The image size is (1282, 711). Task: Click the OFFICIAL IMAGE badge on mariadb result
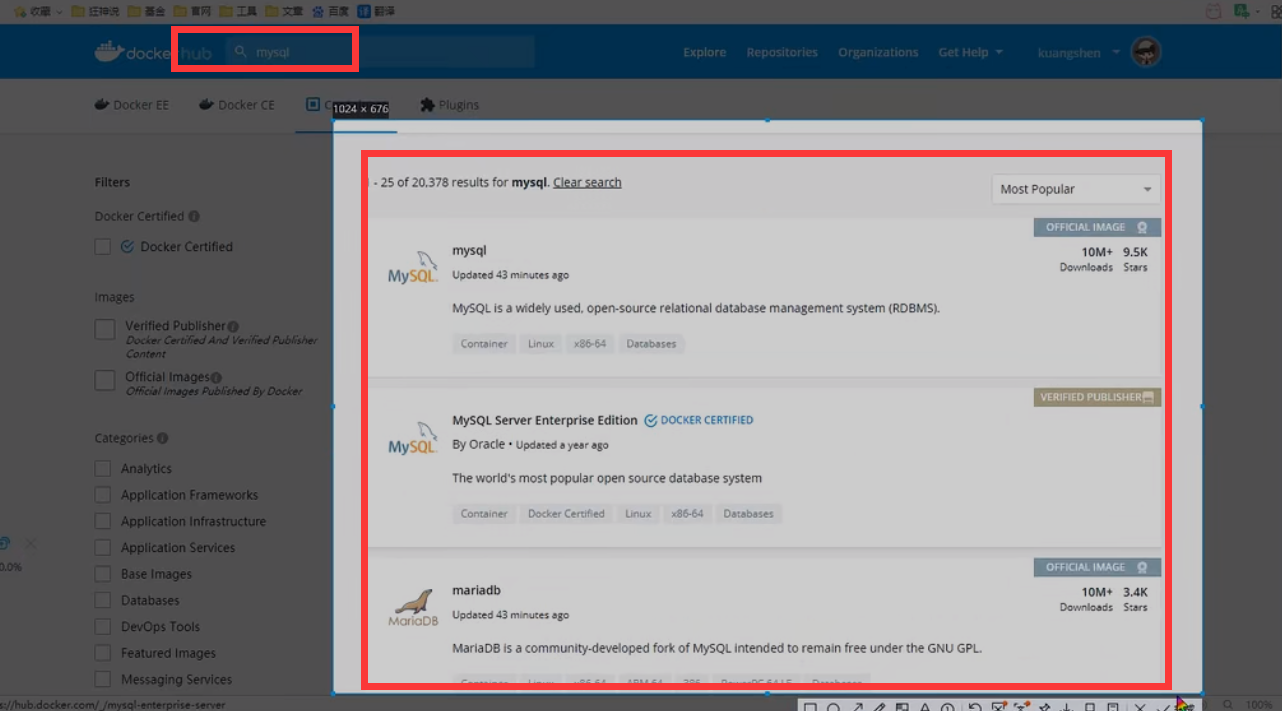click(1097, 567)
